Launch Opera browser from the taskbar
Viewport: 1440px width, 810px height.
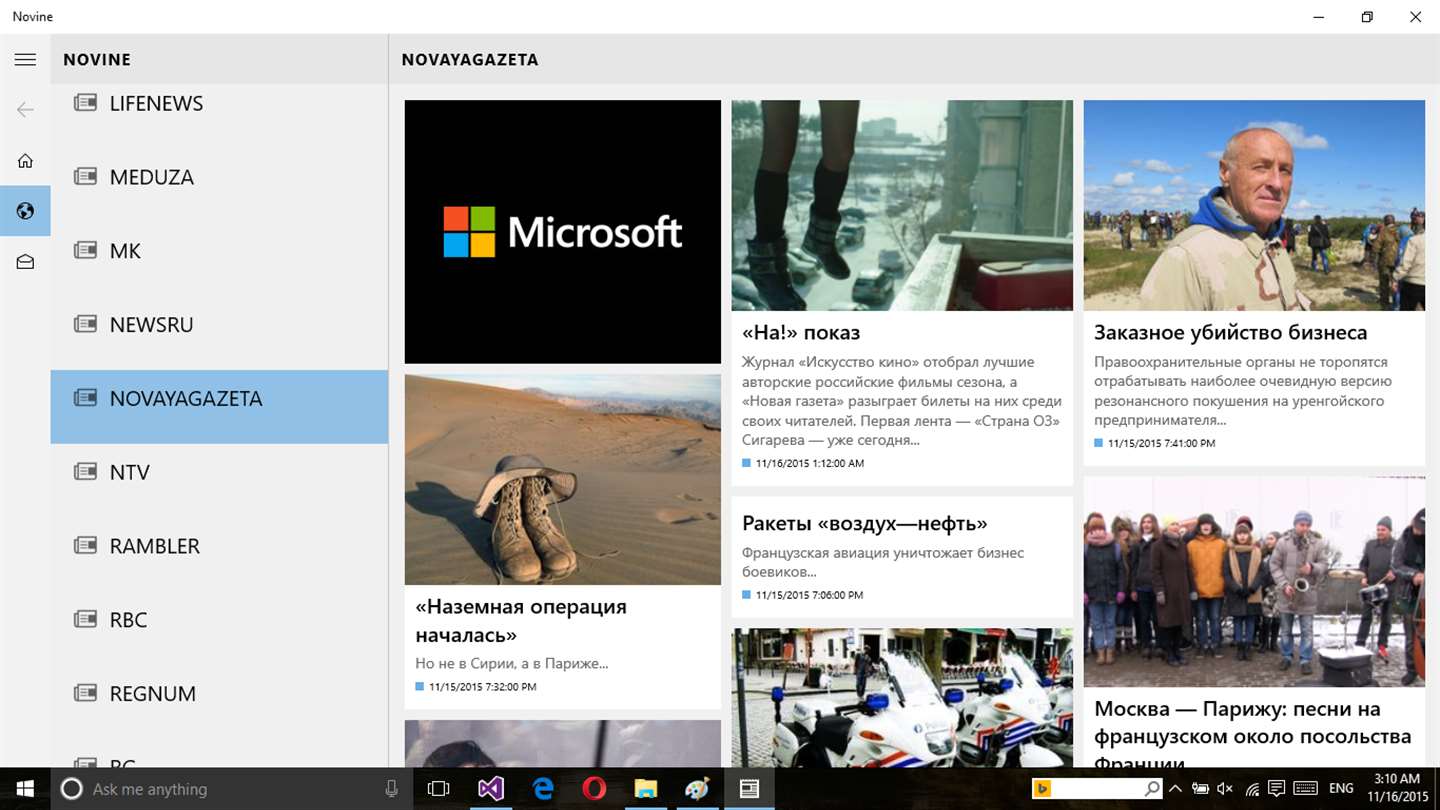click(x=594, y=789)
